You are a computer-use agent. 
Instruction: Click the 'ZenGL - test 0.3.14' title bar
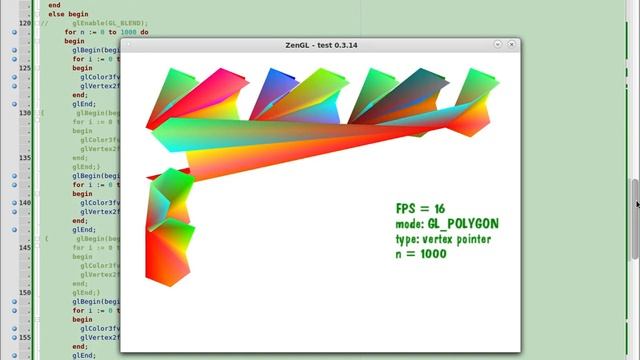point(321,45)
